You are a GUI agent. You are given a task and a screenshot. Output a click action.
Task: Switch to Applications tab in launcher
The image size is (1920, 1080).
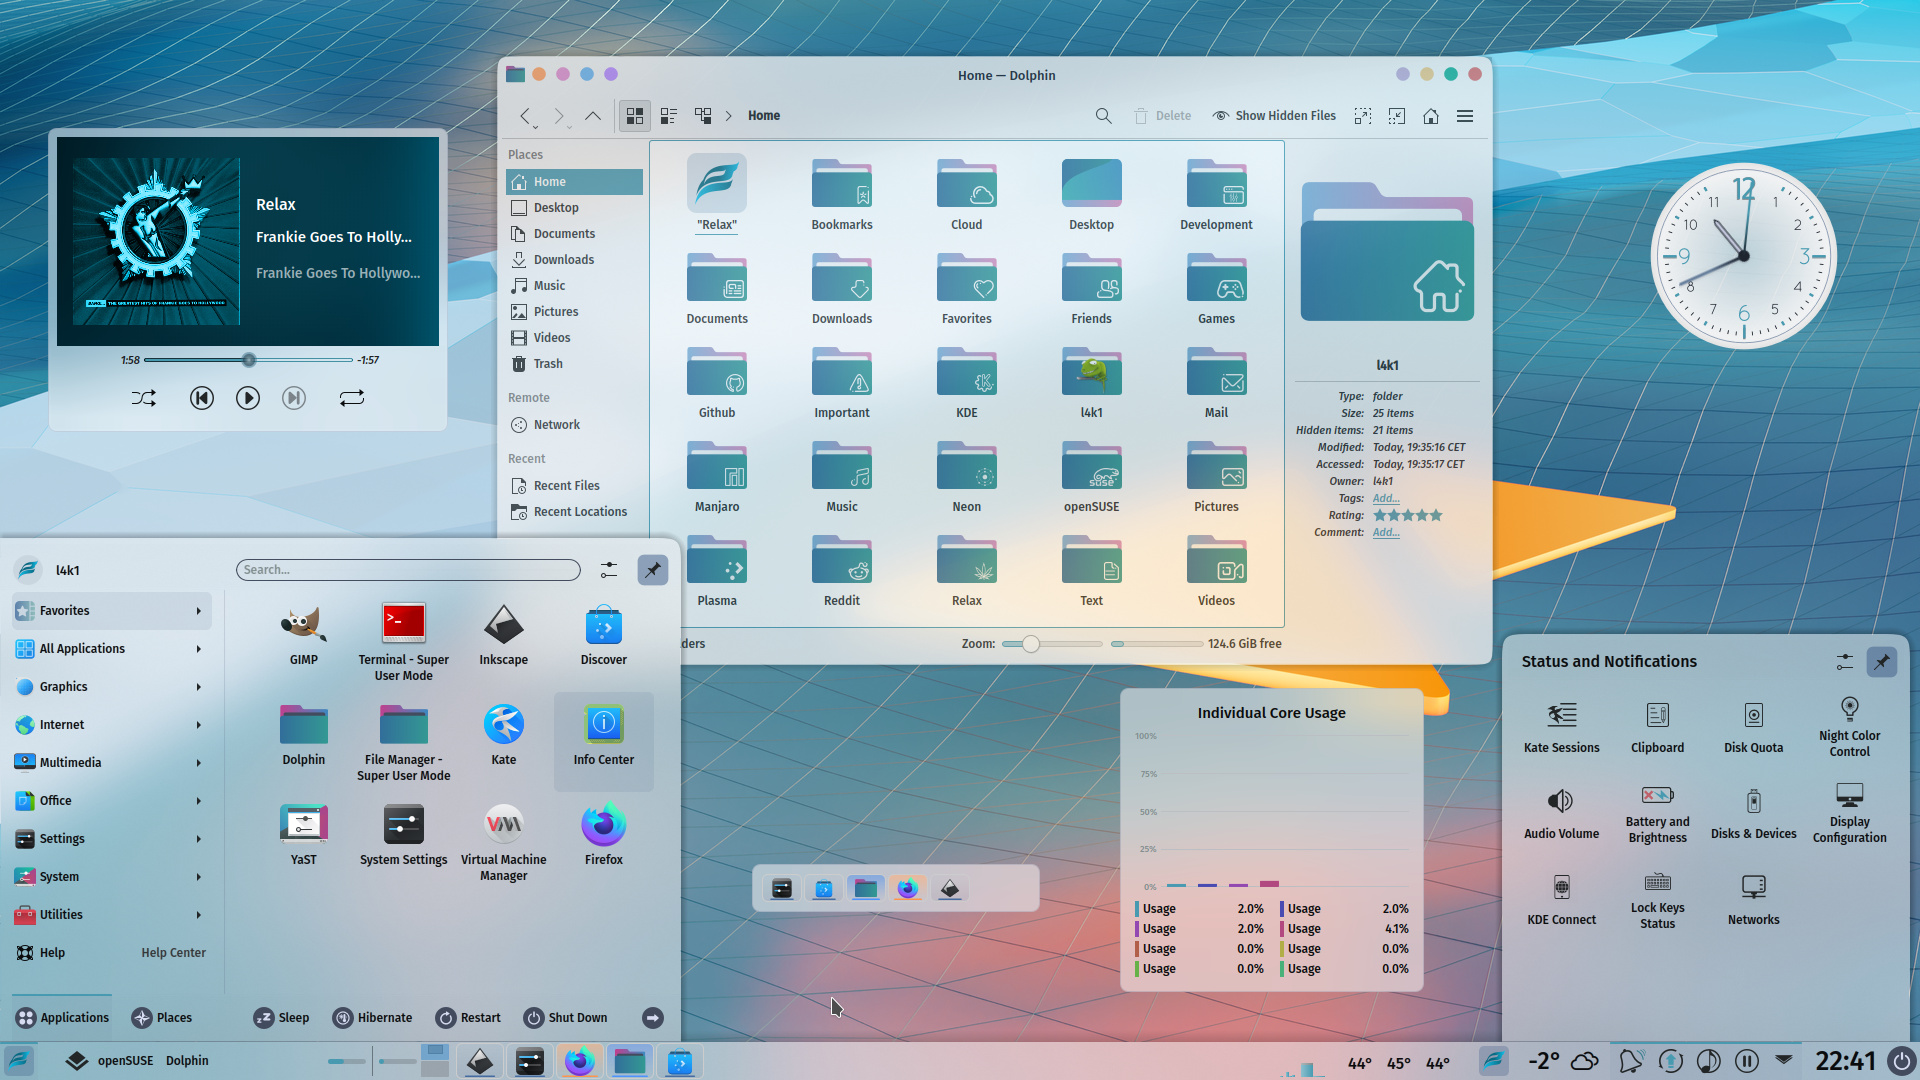pos(62,1018)
